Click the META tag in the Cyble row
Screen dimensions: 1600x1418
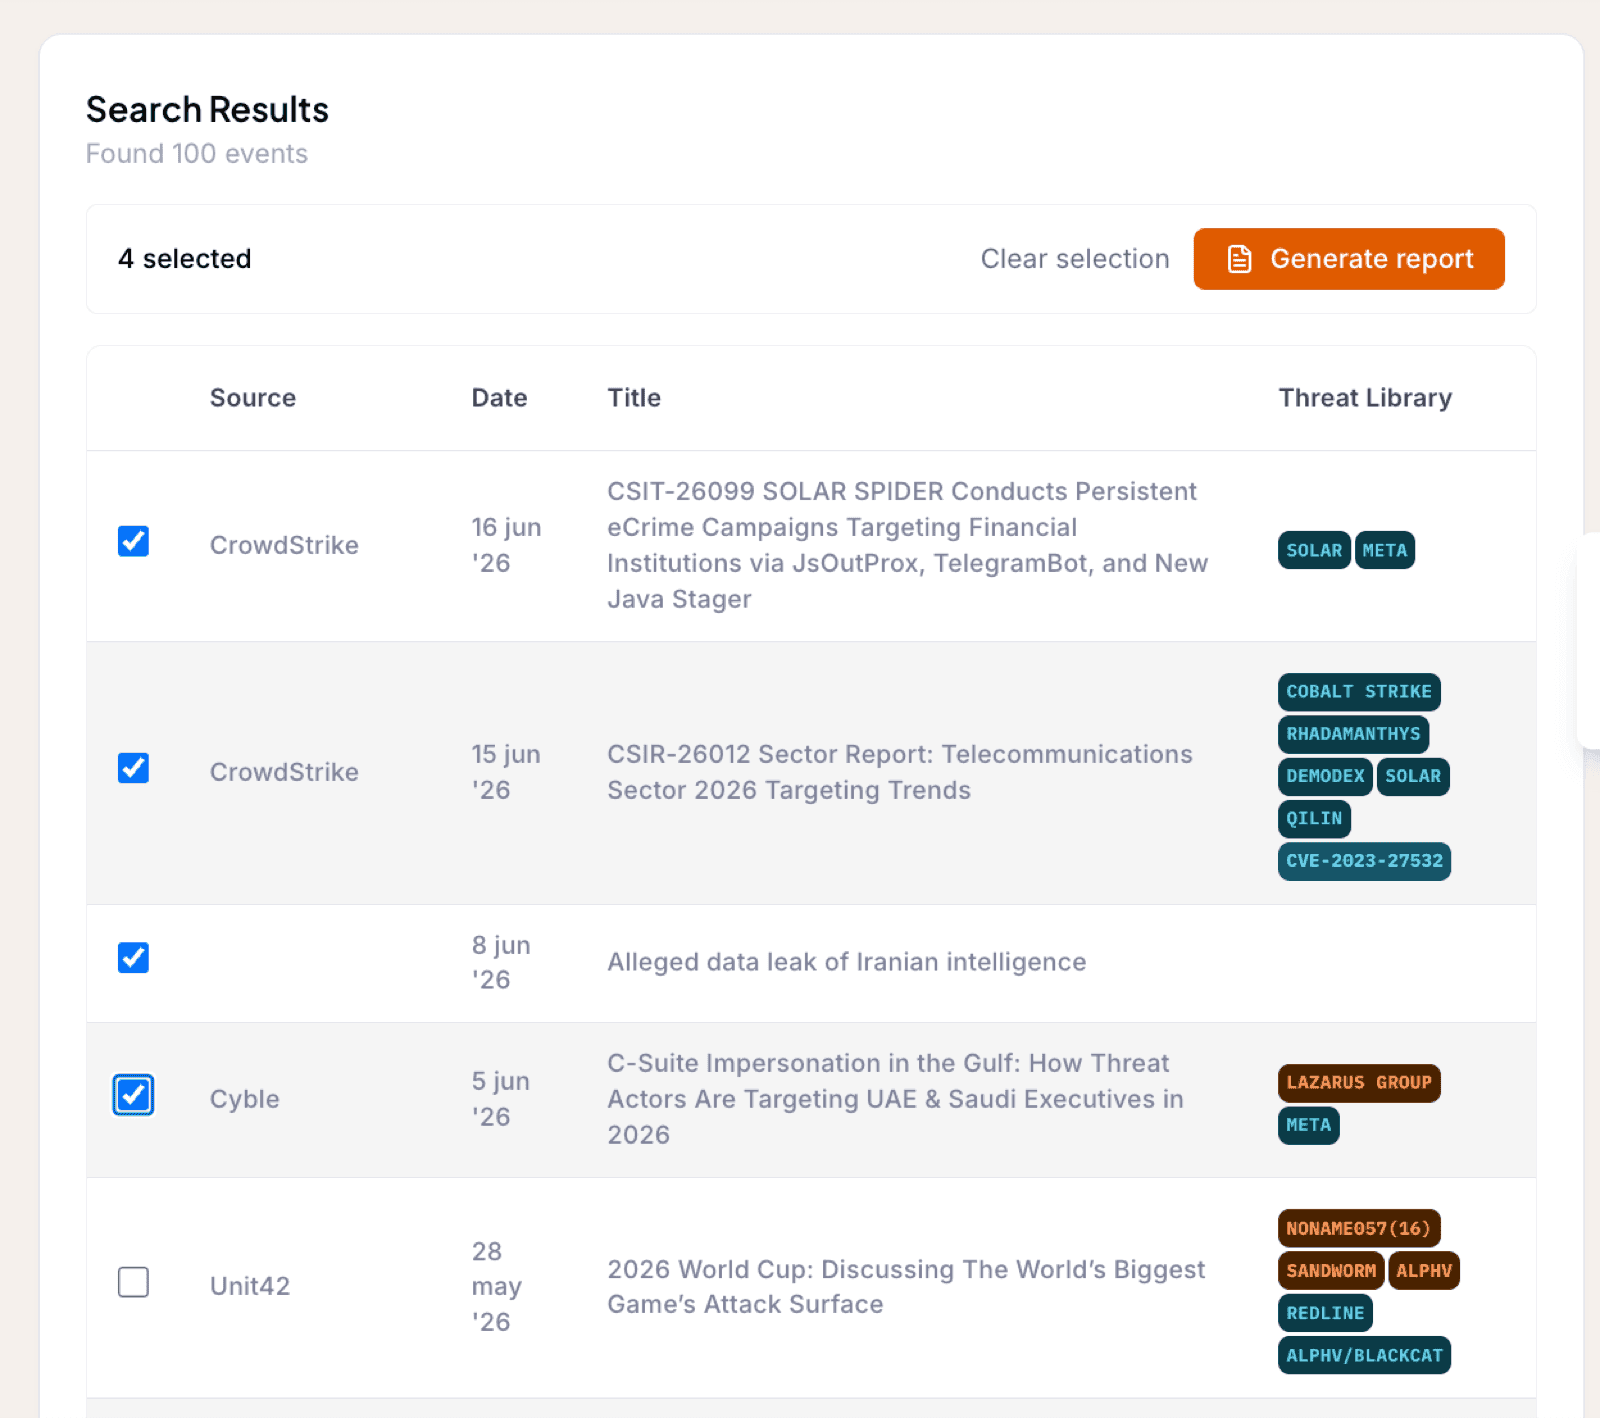(1308, 1125)
